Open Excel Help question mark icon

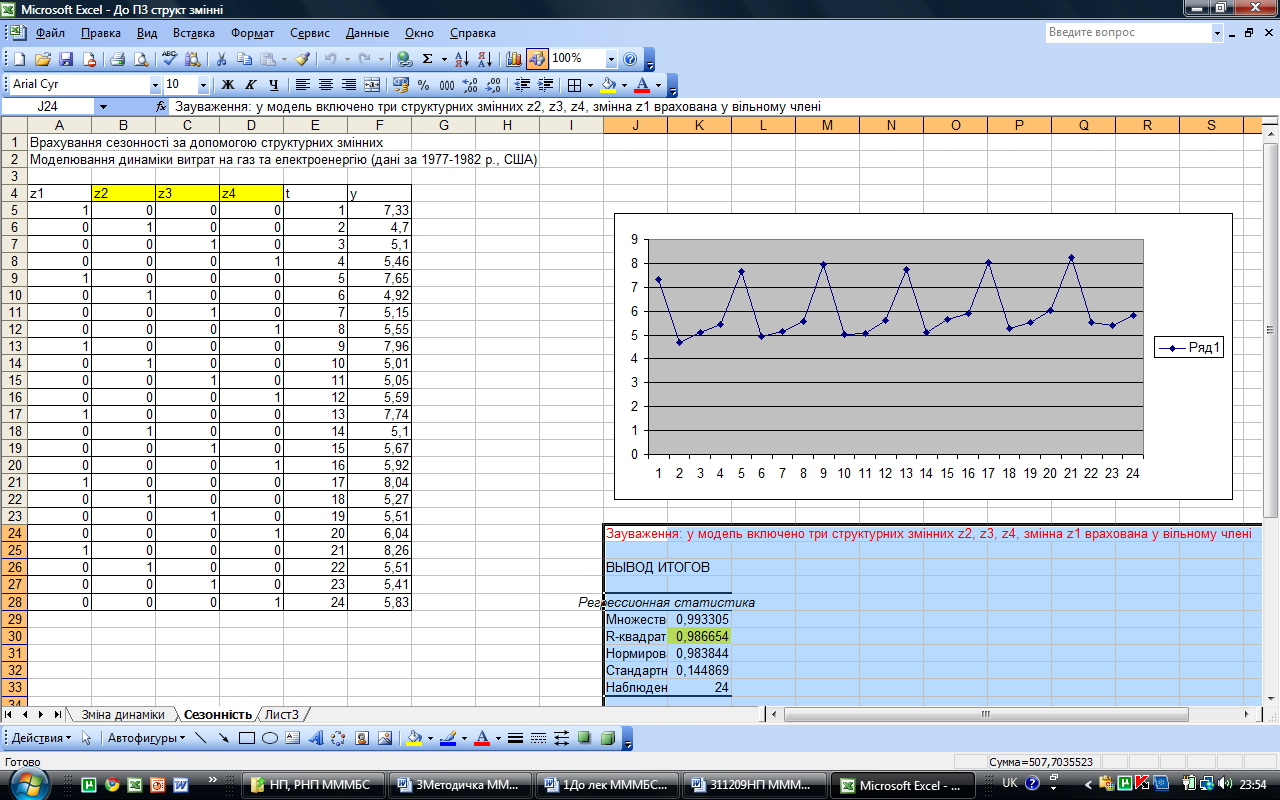coord(630,59)
